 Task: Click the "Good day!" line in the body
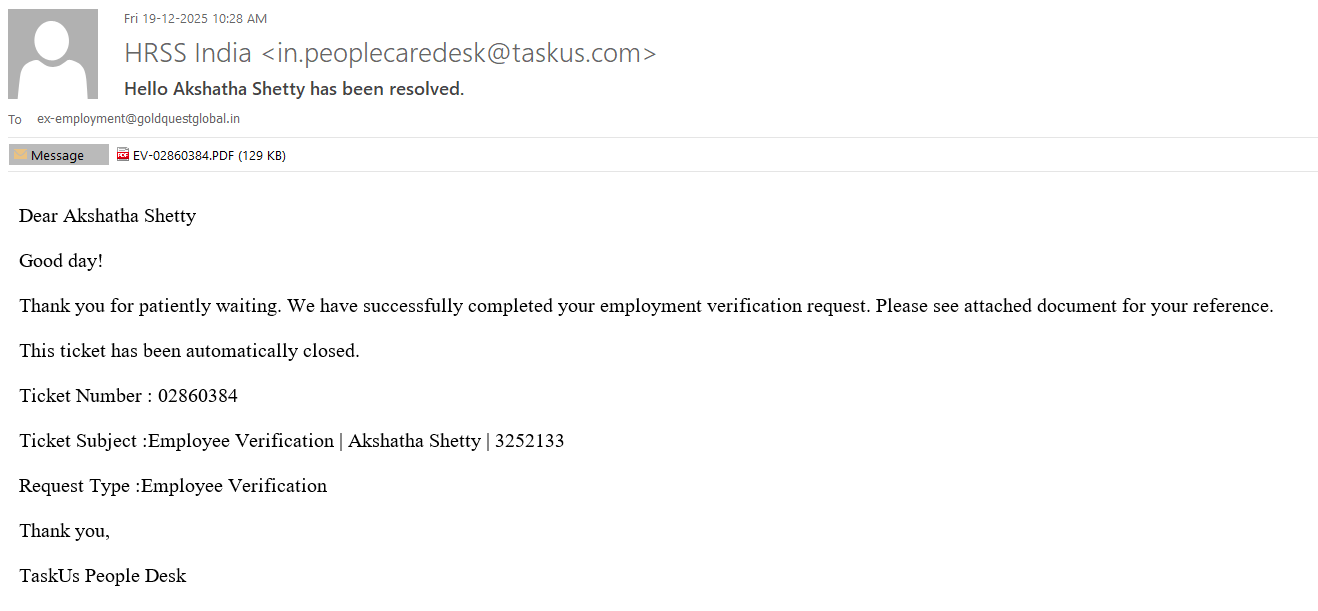[61, 261]
